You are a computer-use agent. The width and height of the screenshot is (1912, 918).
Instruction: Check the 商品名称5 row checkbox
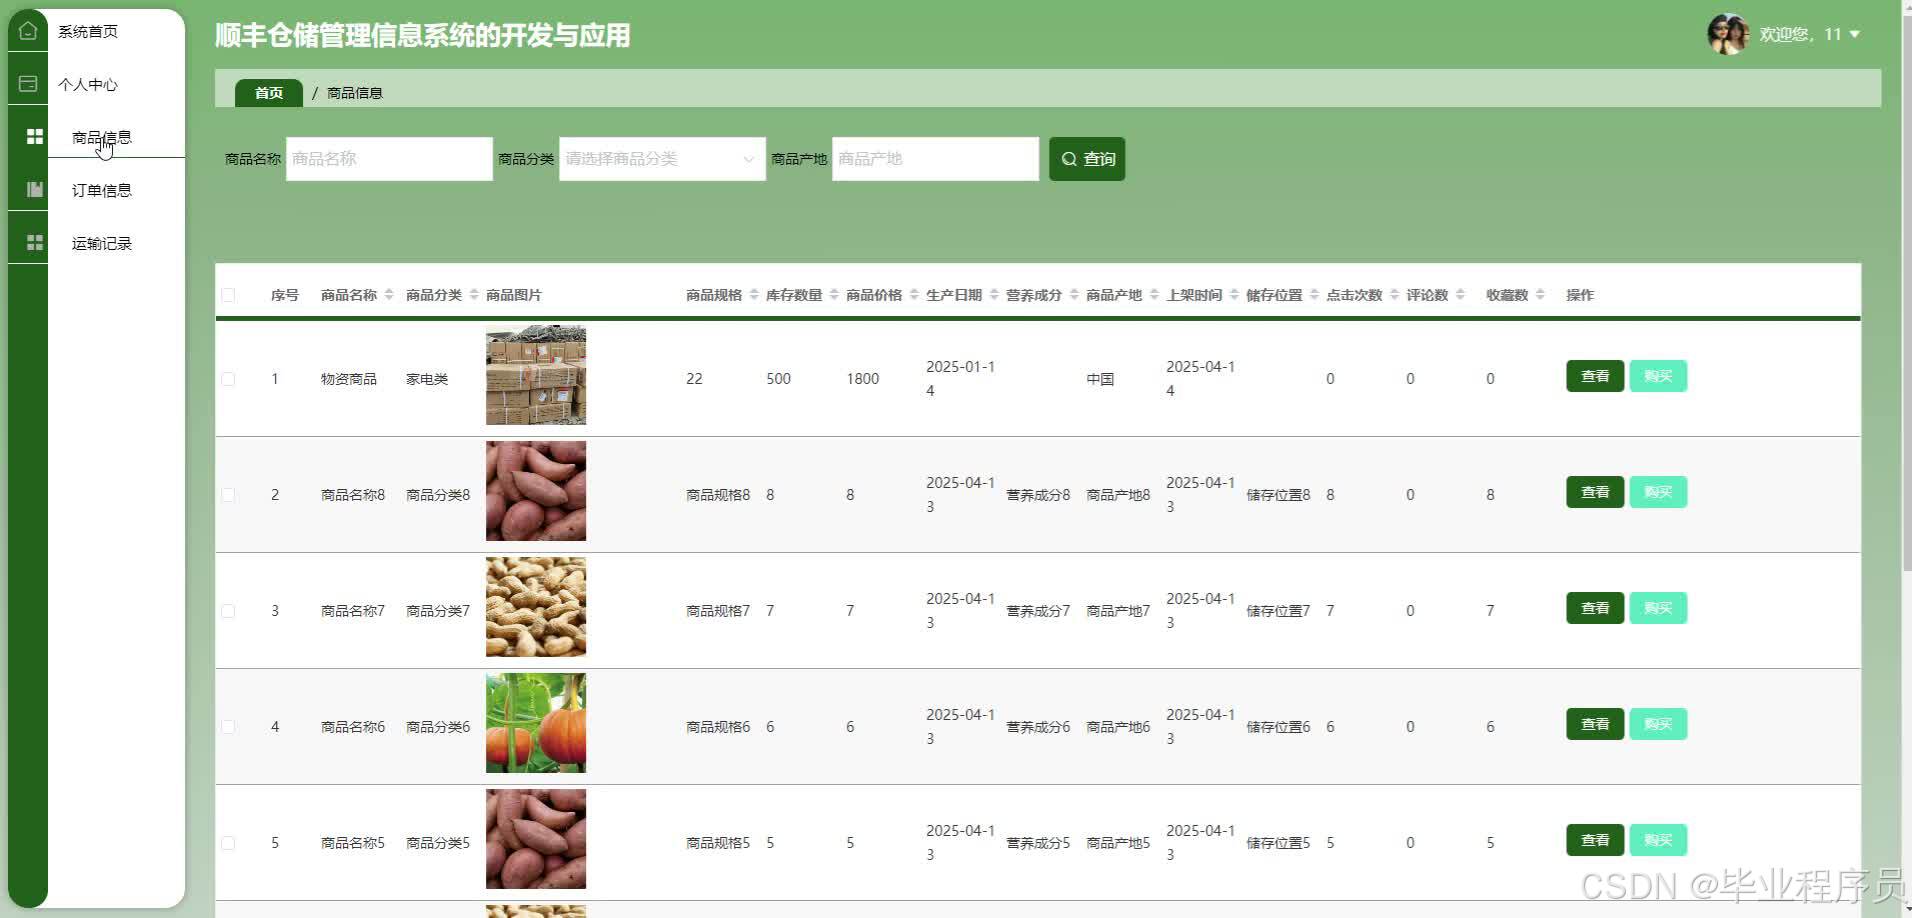[228, 843]
